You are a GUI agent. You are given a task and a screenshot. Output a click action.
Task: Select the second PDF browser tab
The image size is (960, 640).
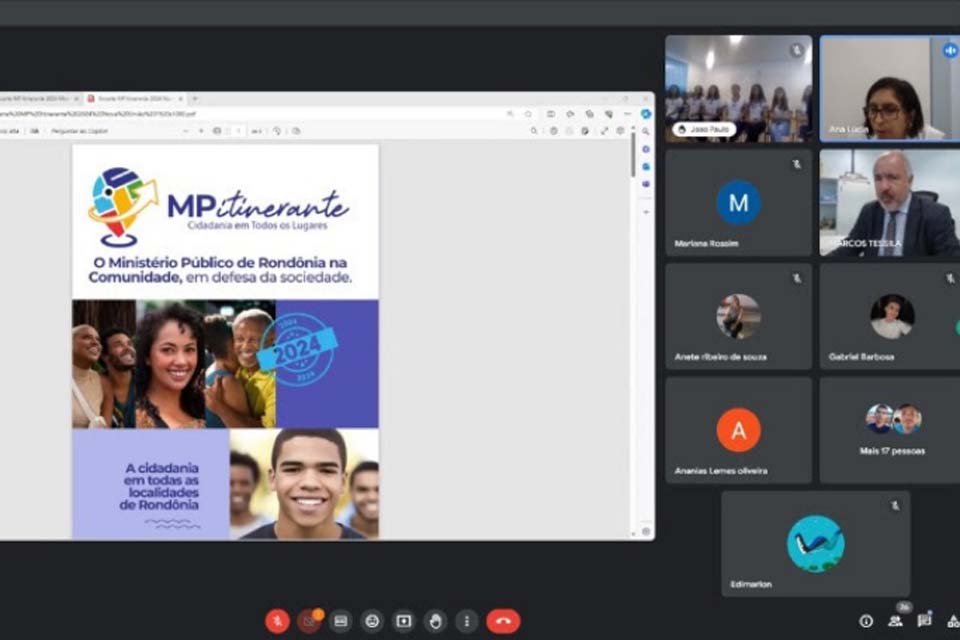[x=134, y=99]
